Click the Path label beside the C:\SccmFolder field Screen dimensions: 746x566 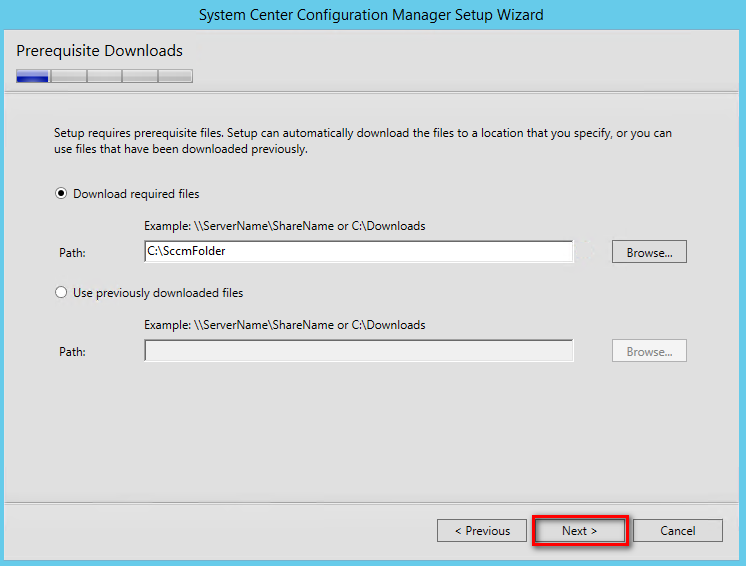72,253
